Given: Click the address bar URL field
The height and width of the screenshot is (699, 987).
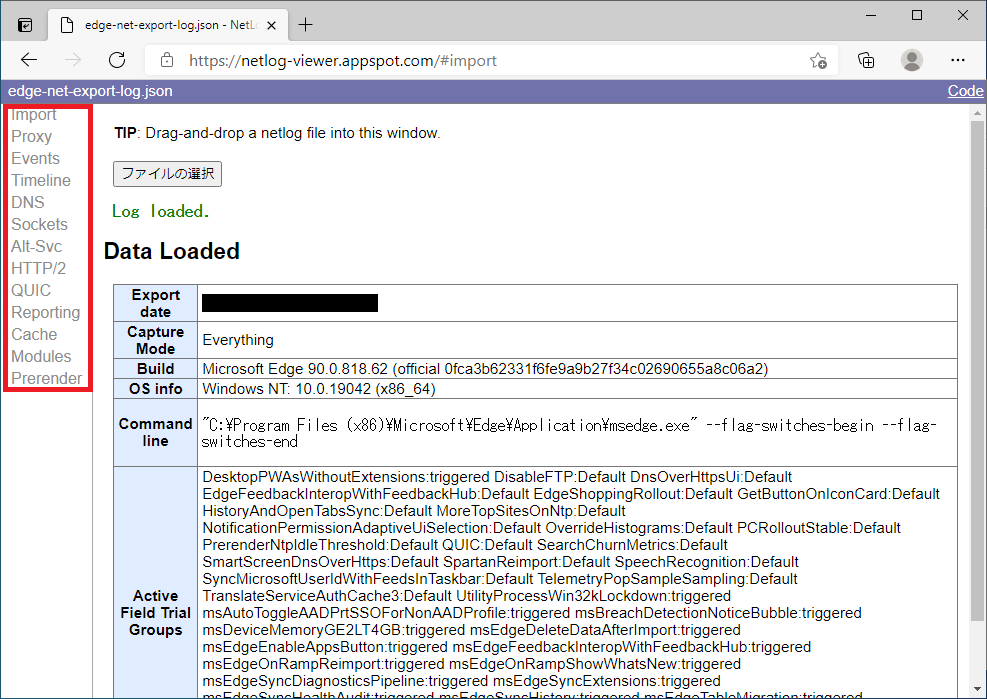Looking at the screenshot, I should tap(480, 60).
